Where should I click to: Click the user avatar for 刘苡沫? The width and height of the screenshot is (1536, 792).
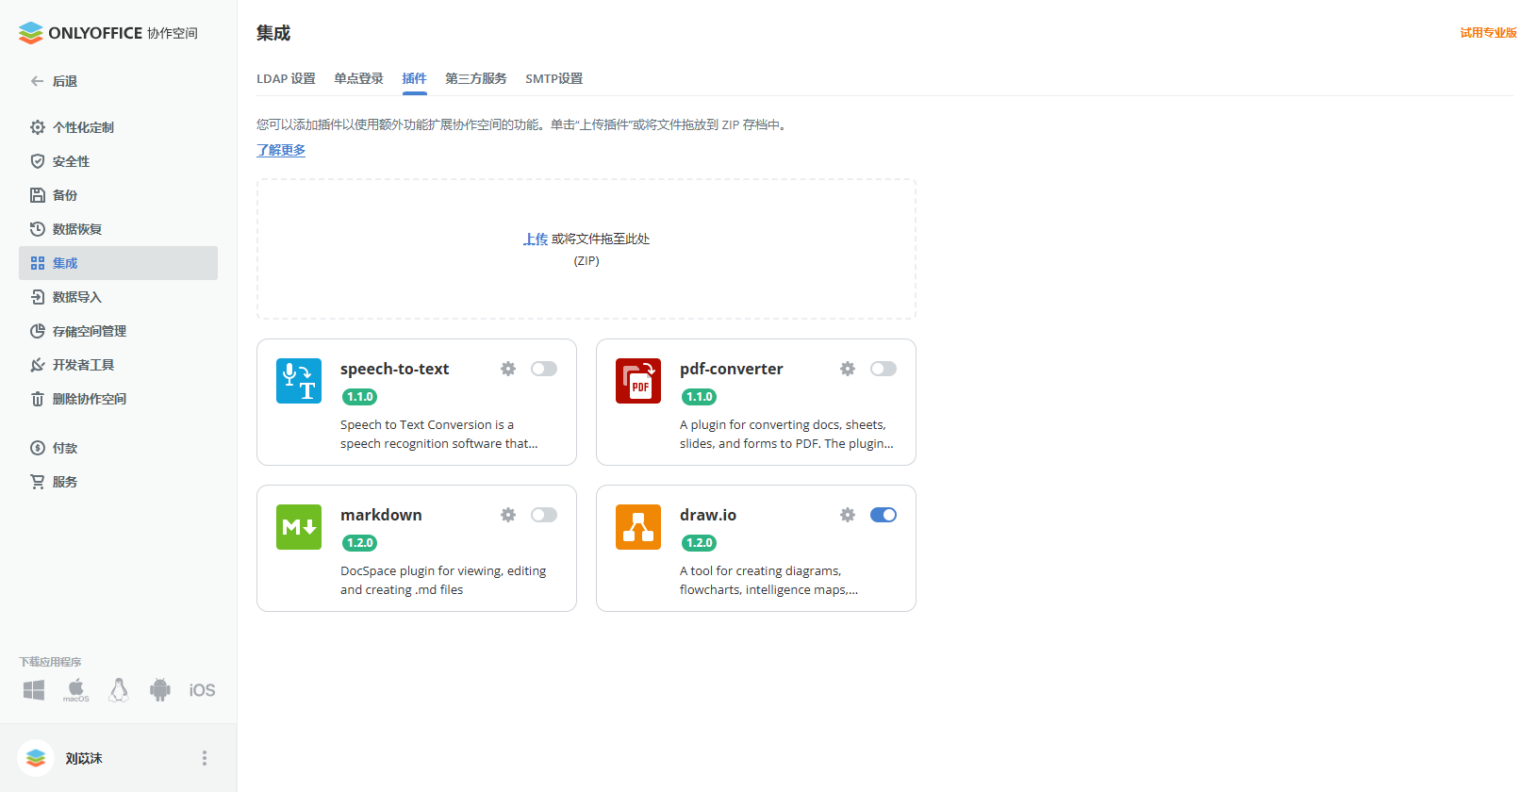[x=36, y=758]
